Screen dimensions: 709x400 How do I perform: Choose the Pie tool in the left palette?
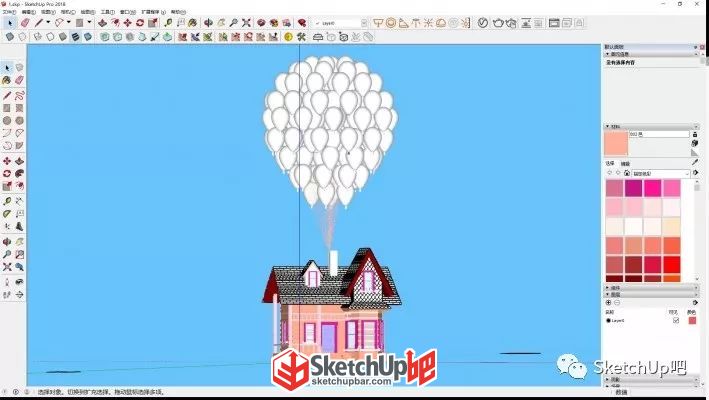[19, 146]
